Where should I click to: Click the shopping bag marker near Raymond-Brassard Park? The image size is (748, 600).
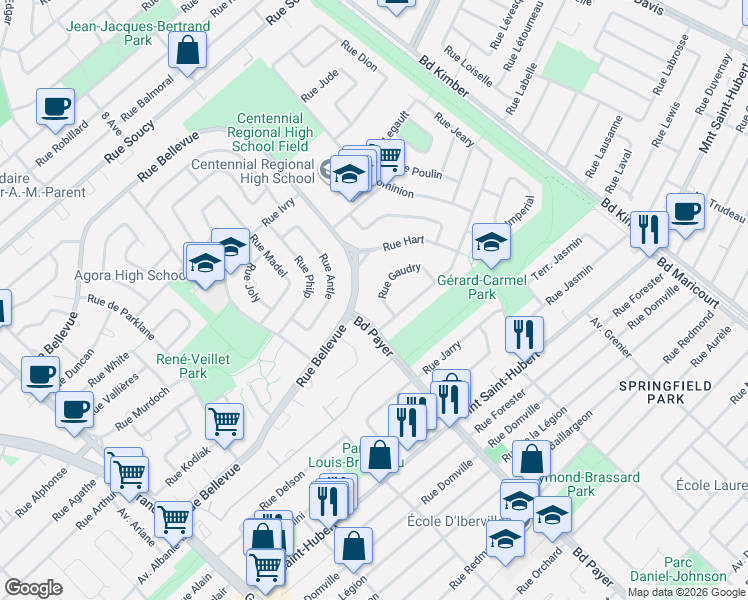click(531, 459)
